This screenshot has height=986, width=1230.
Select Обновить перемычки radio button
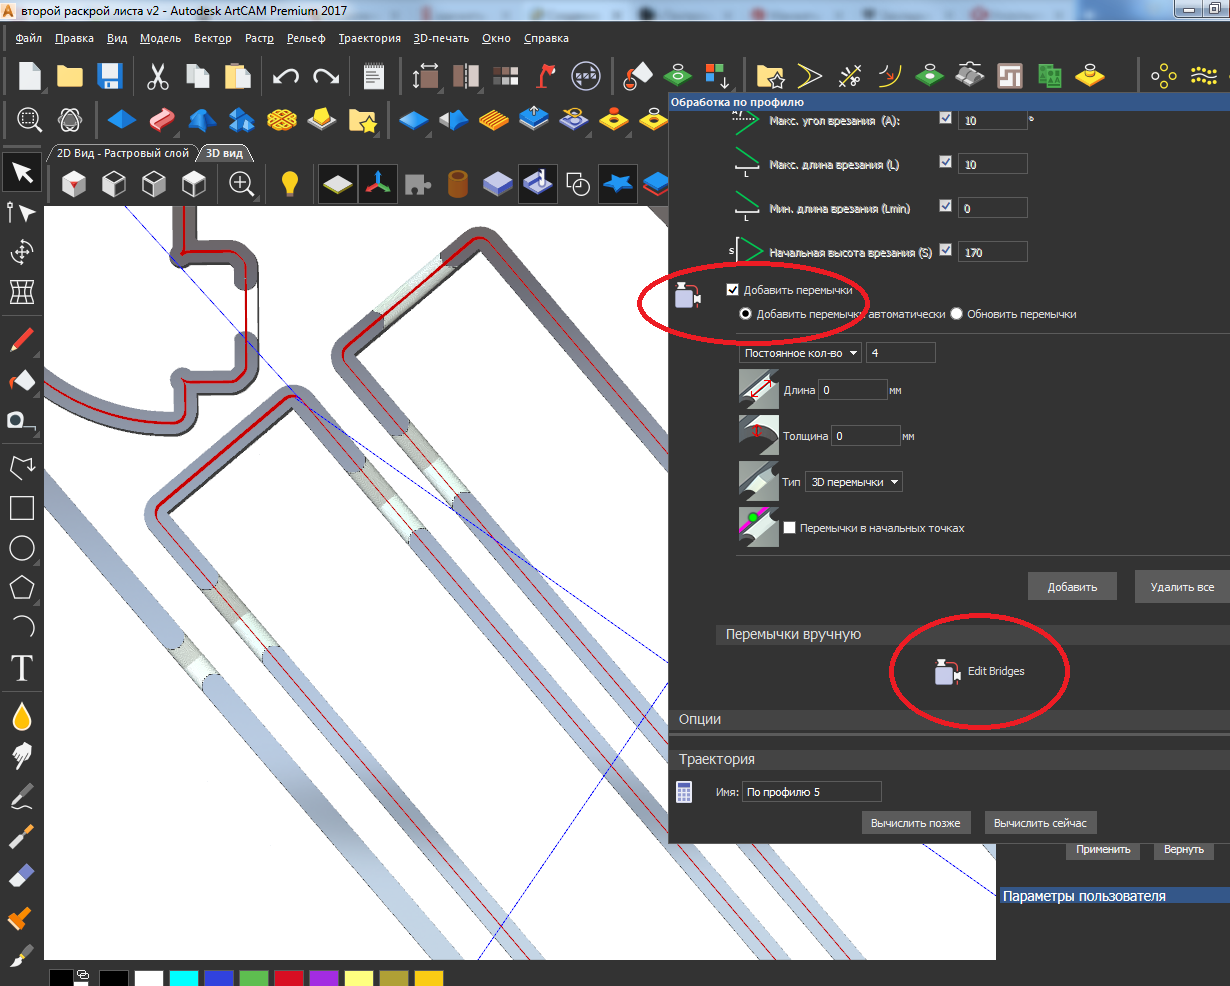956,314
